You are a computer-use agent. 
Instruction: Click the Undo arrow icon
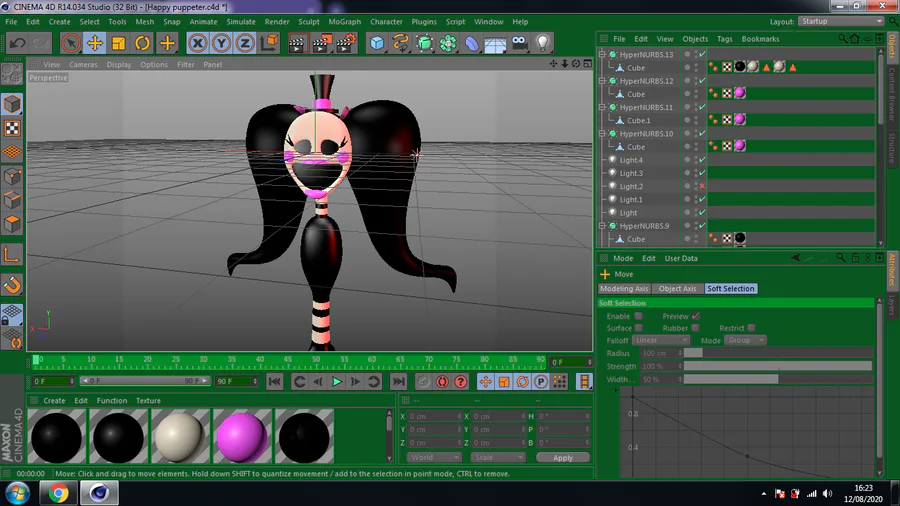[17, 43]
